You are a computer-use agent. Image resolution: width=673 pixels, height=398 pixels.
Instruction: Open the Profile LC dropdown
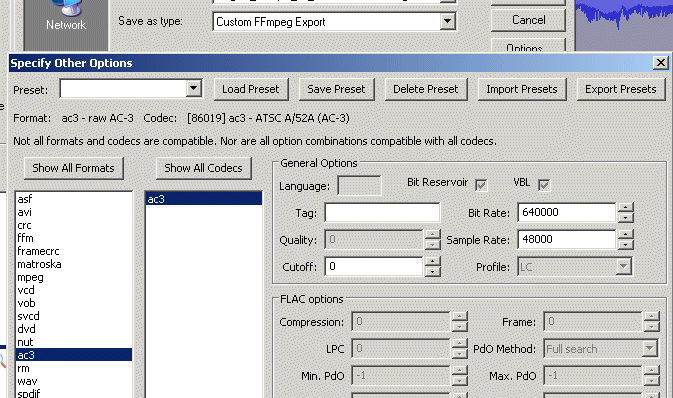[623, 267]
